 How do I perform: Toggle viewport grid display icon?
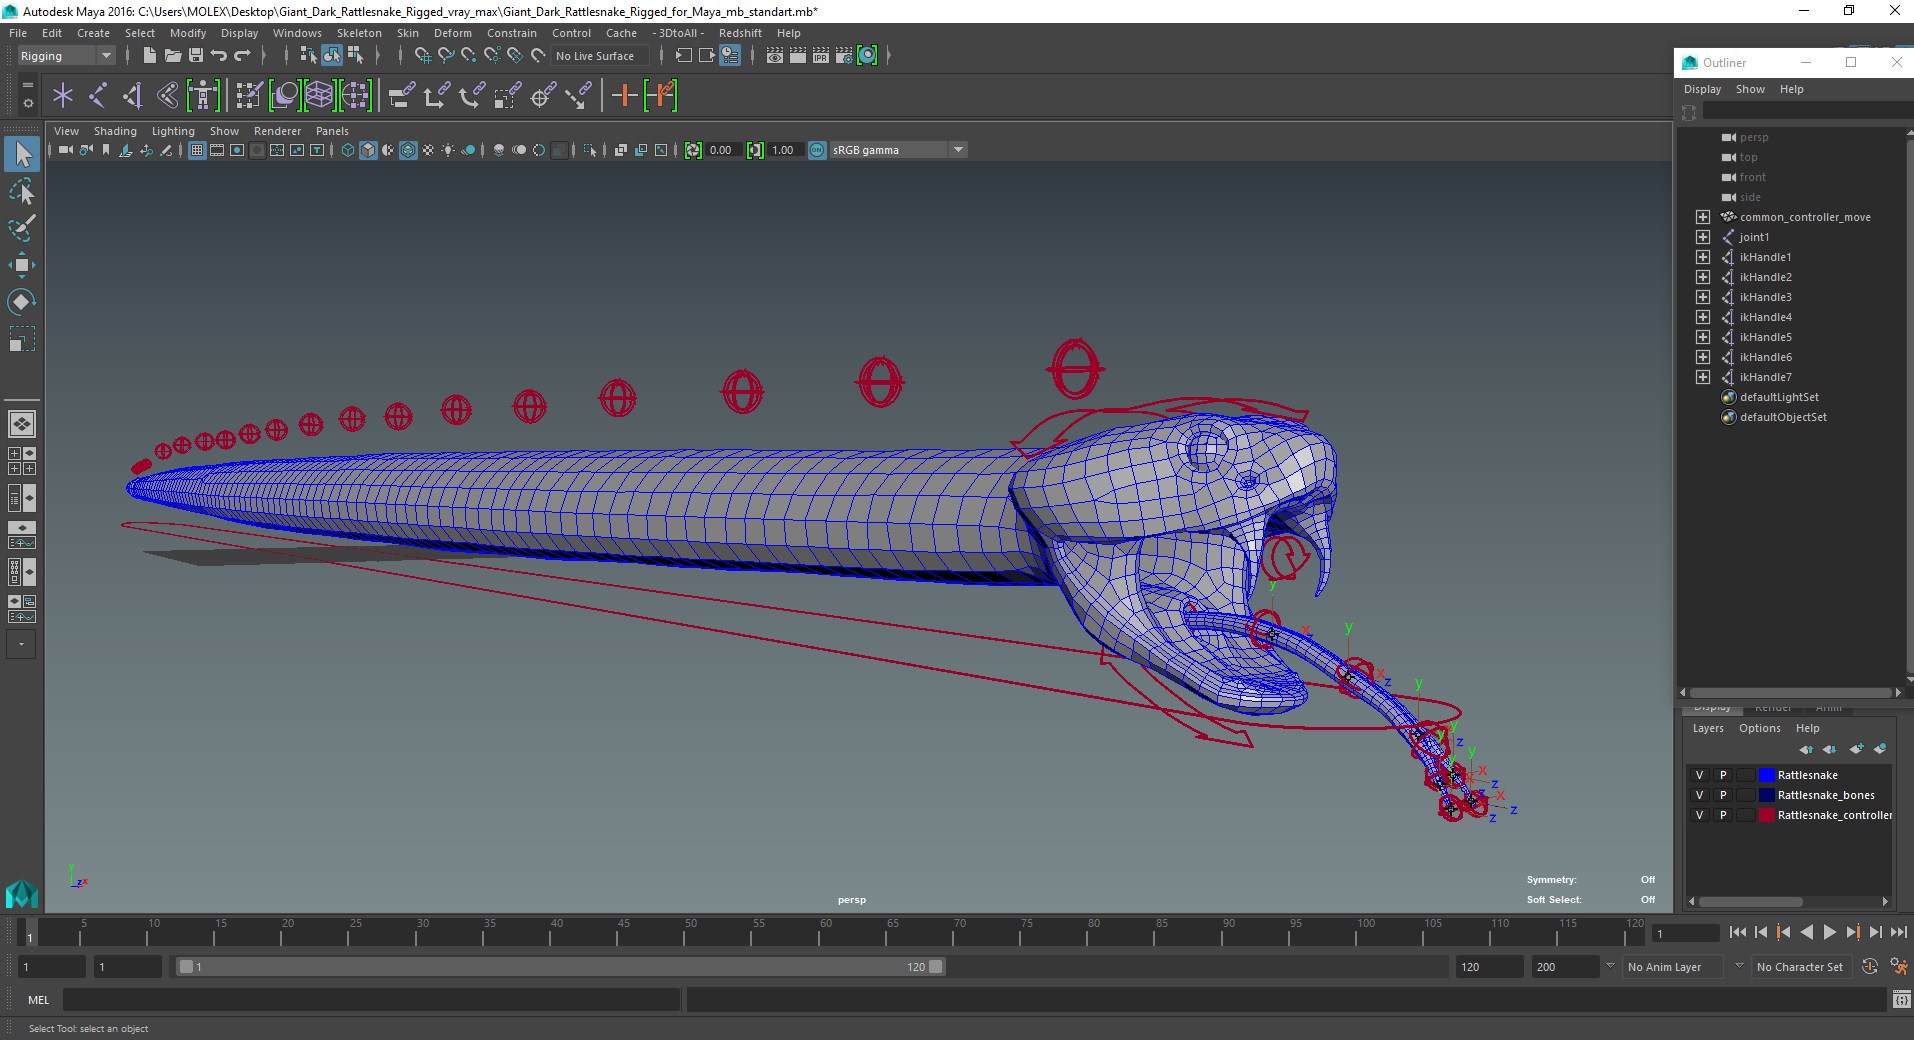197,150
